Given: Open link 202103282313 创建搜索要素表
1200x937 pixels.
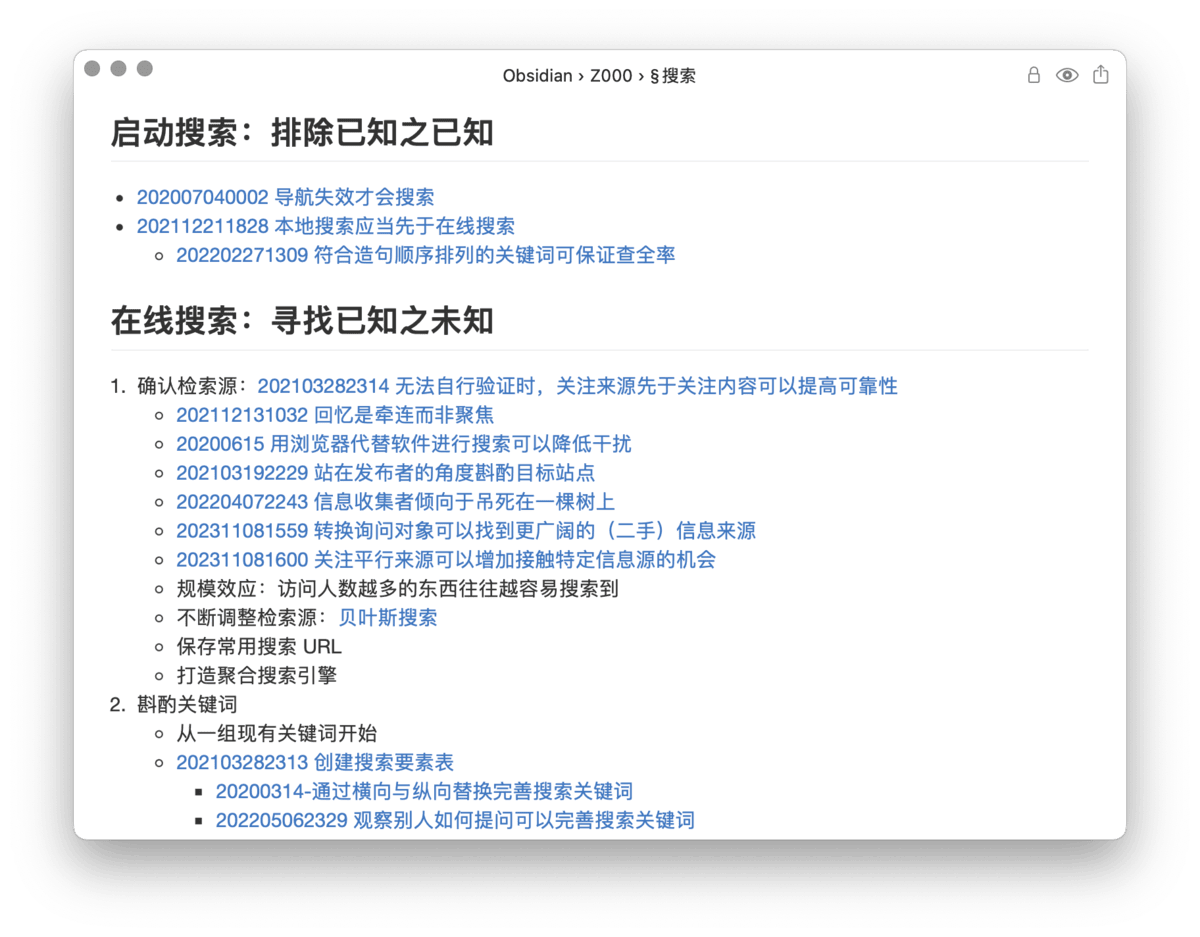Looking at the screenshot, I should (315, 763).
